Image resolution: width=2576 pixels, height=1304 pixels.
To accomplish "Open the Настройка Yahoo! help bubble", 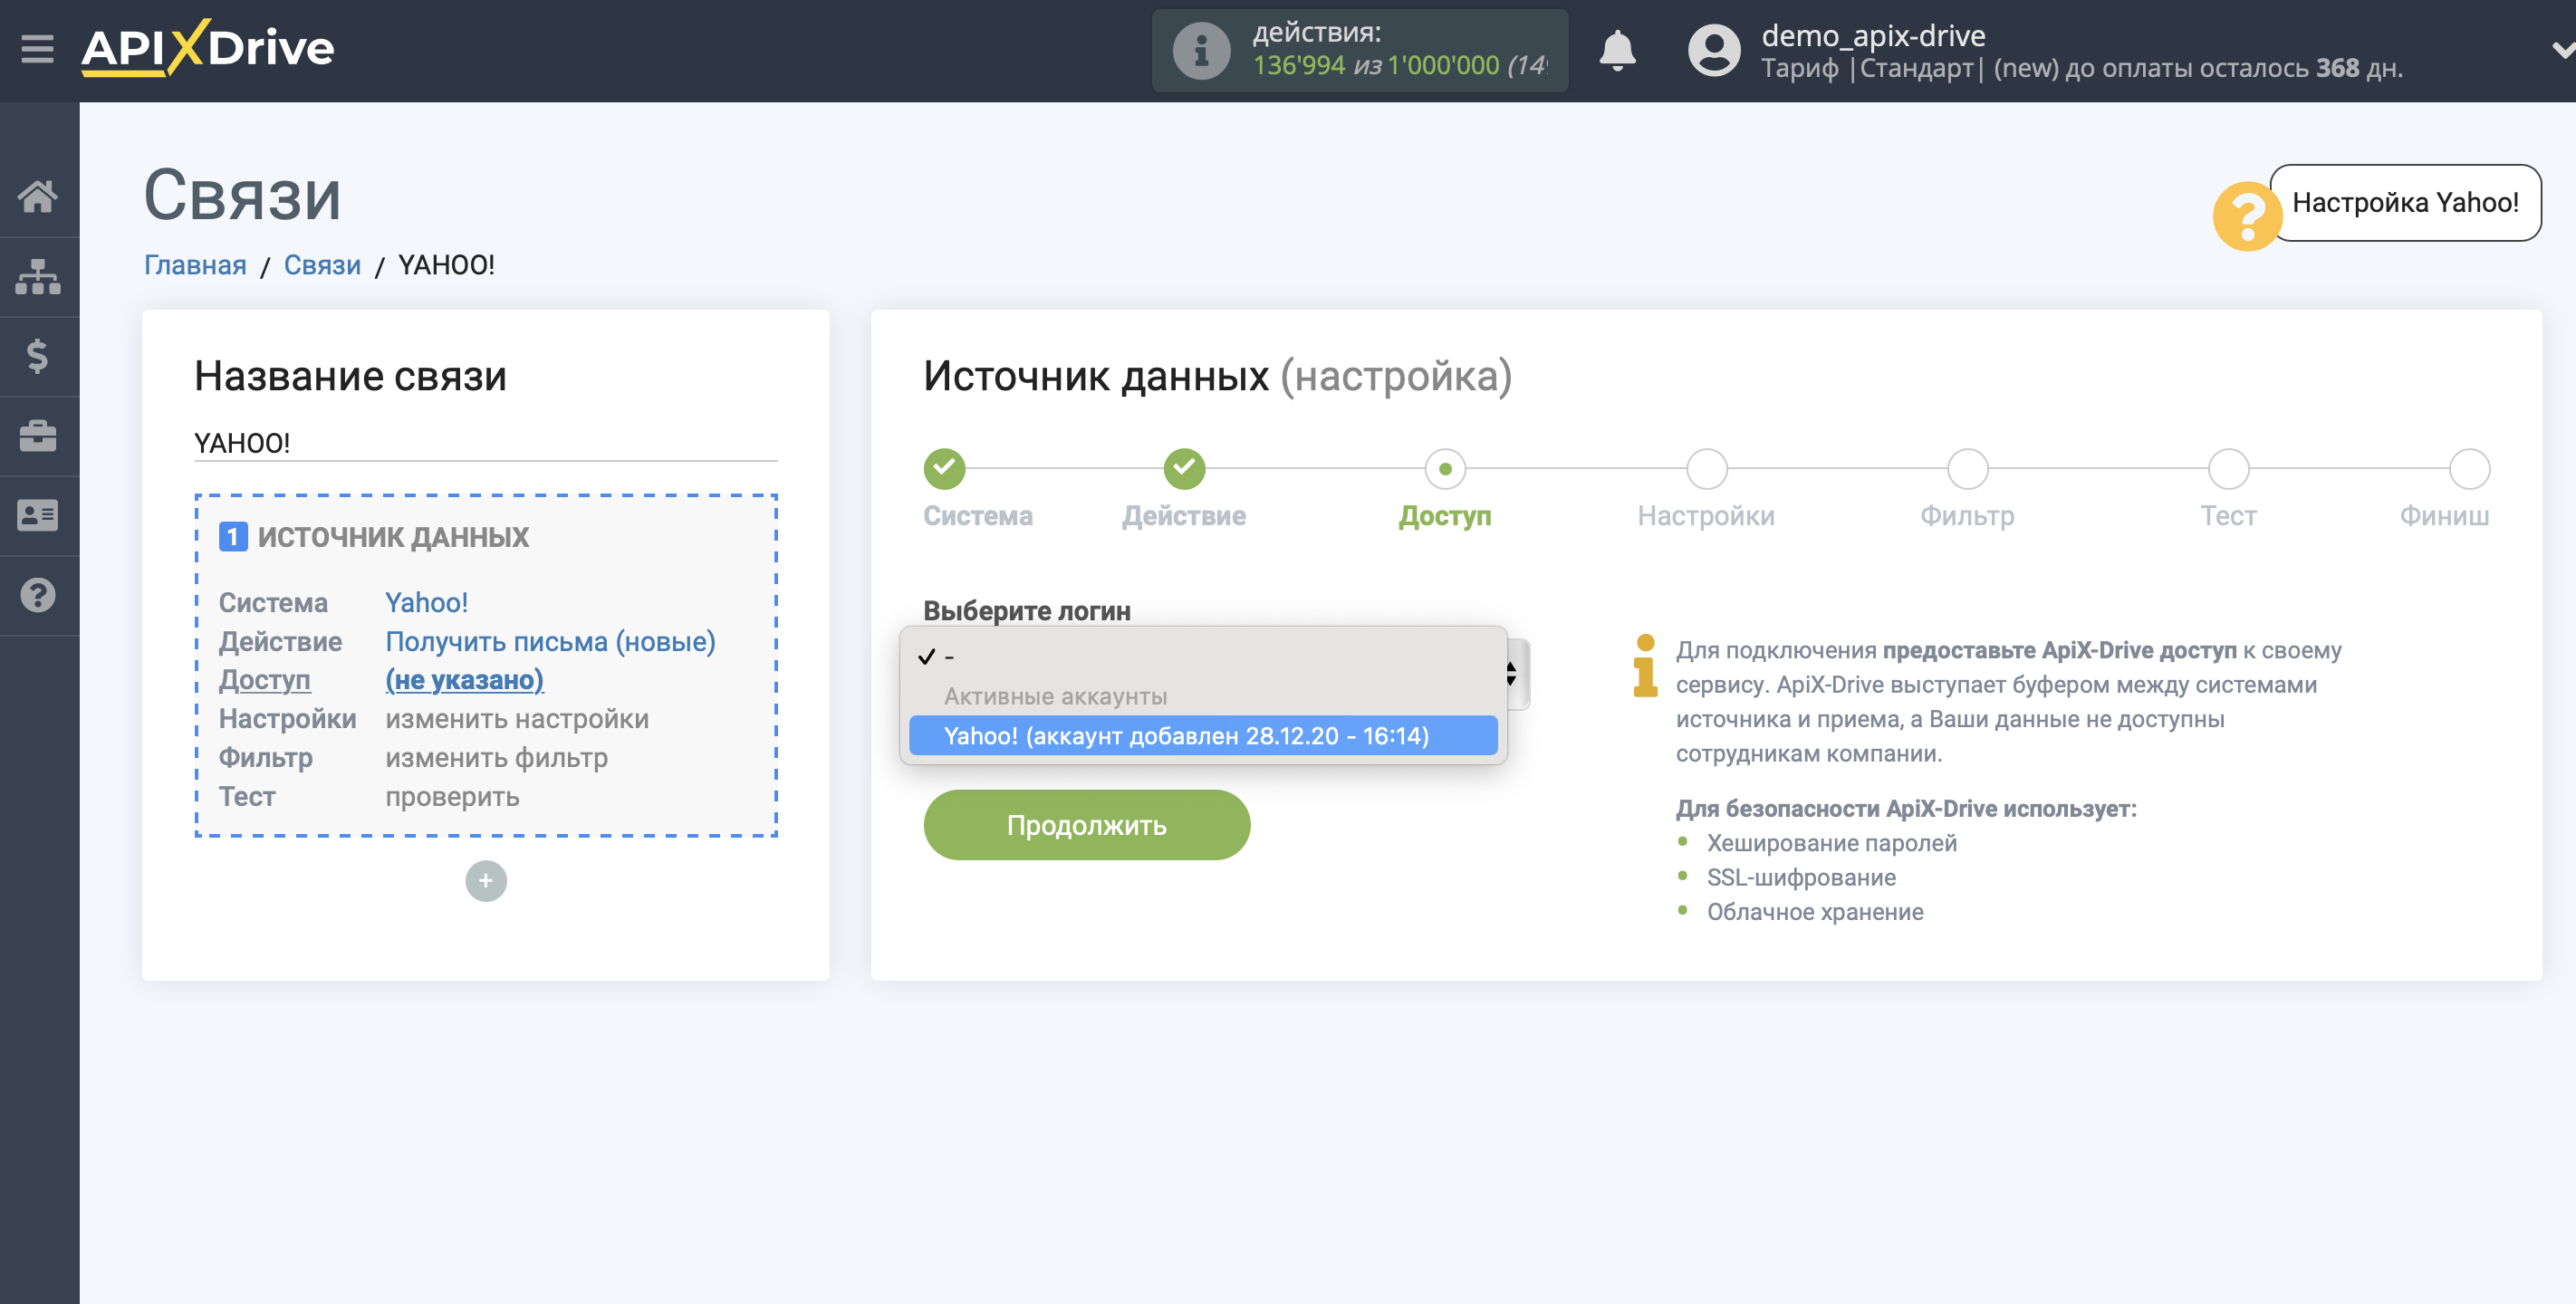I will 2405,202.
